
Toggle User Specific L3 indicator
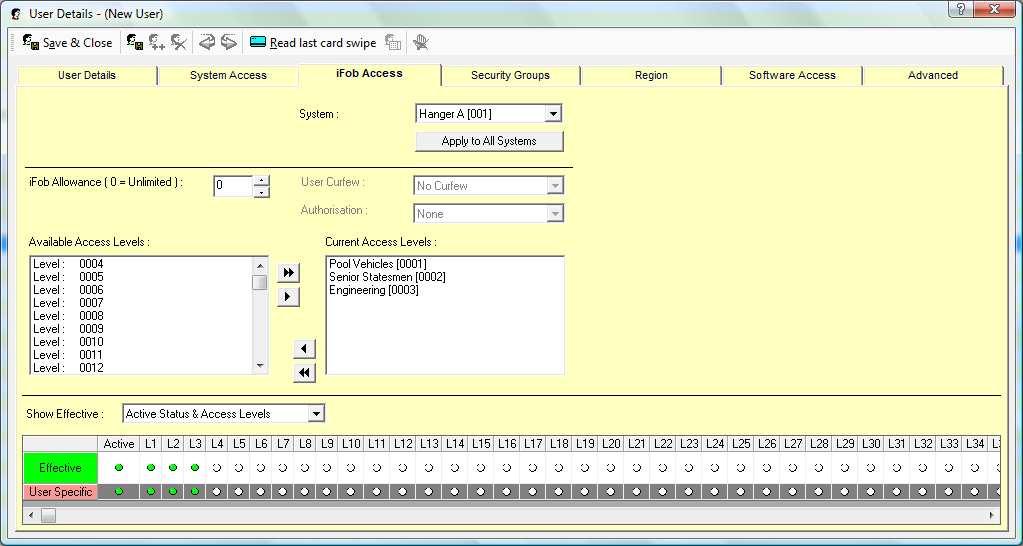tap(195, 492)
